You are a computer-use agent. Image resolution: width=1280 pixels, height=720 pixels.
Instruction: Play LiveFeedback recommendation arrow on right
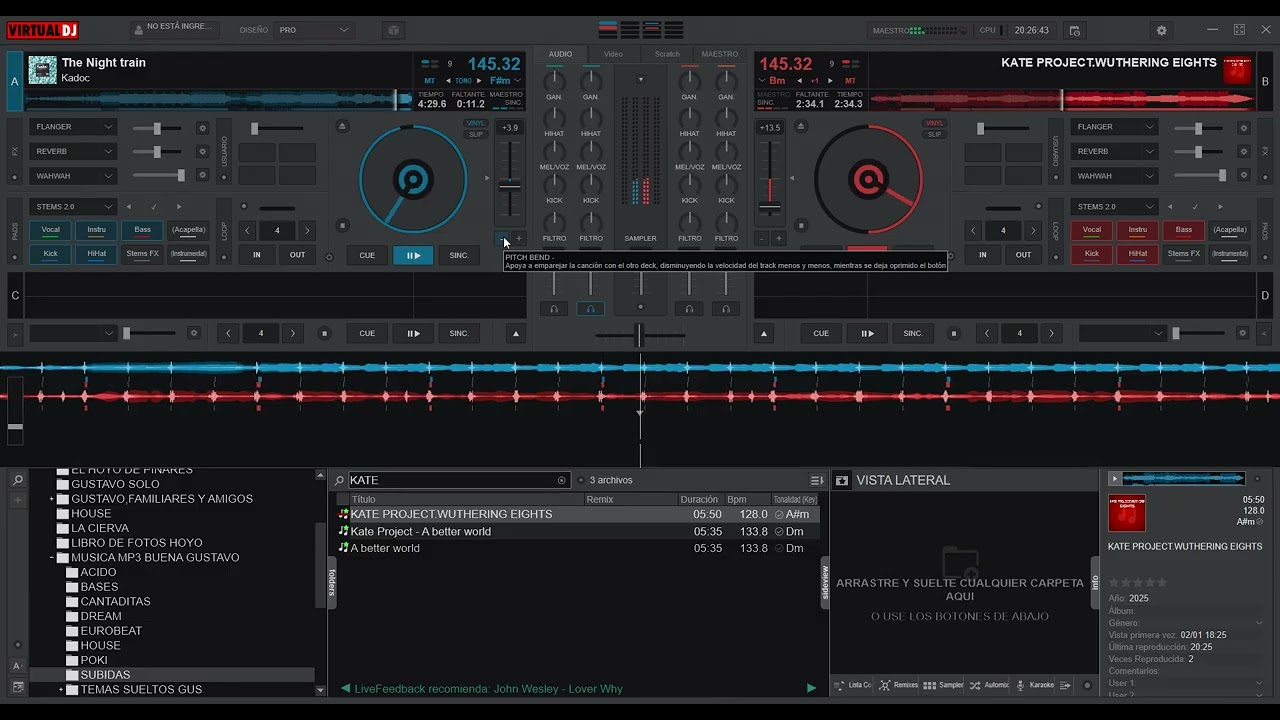(811, 688)
